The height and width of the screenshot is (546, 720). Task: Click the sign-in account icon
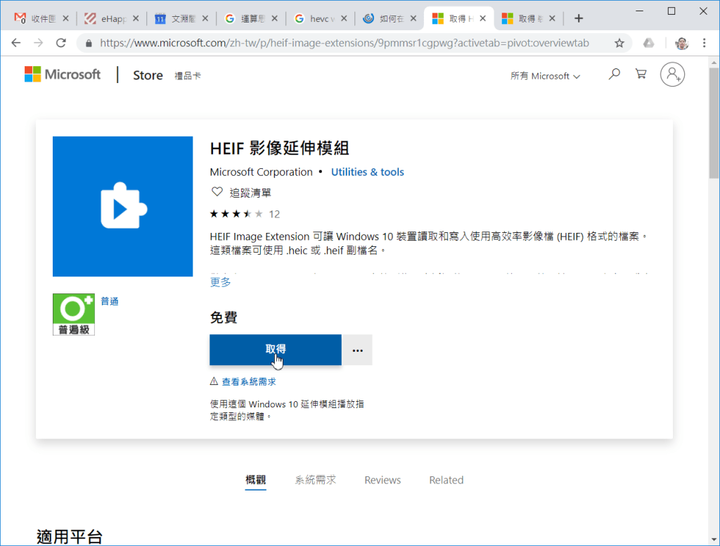pos(672,74)
